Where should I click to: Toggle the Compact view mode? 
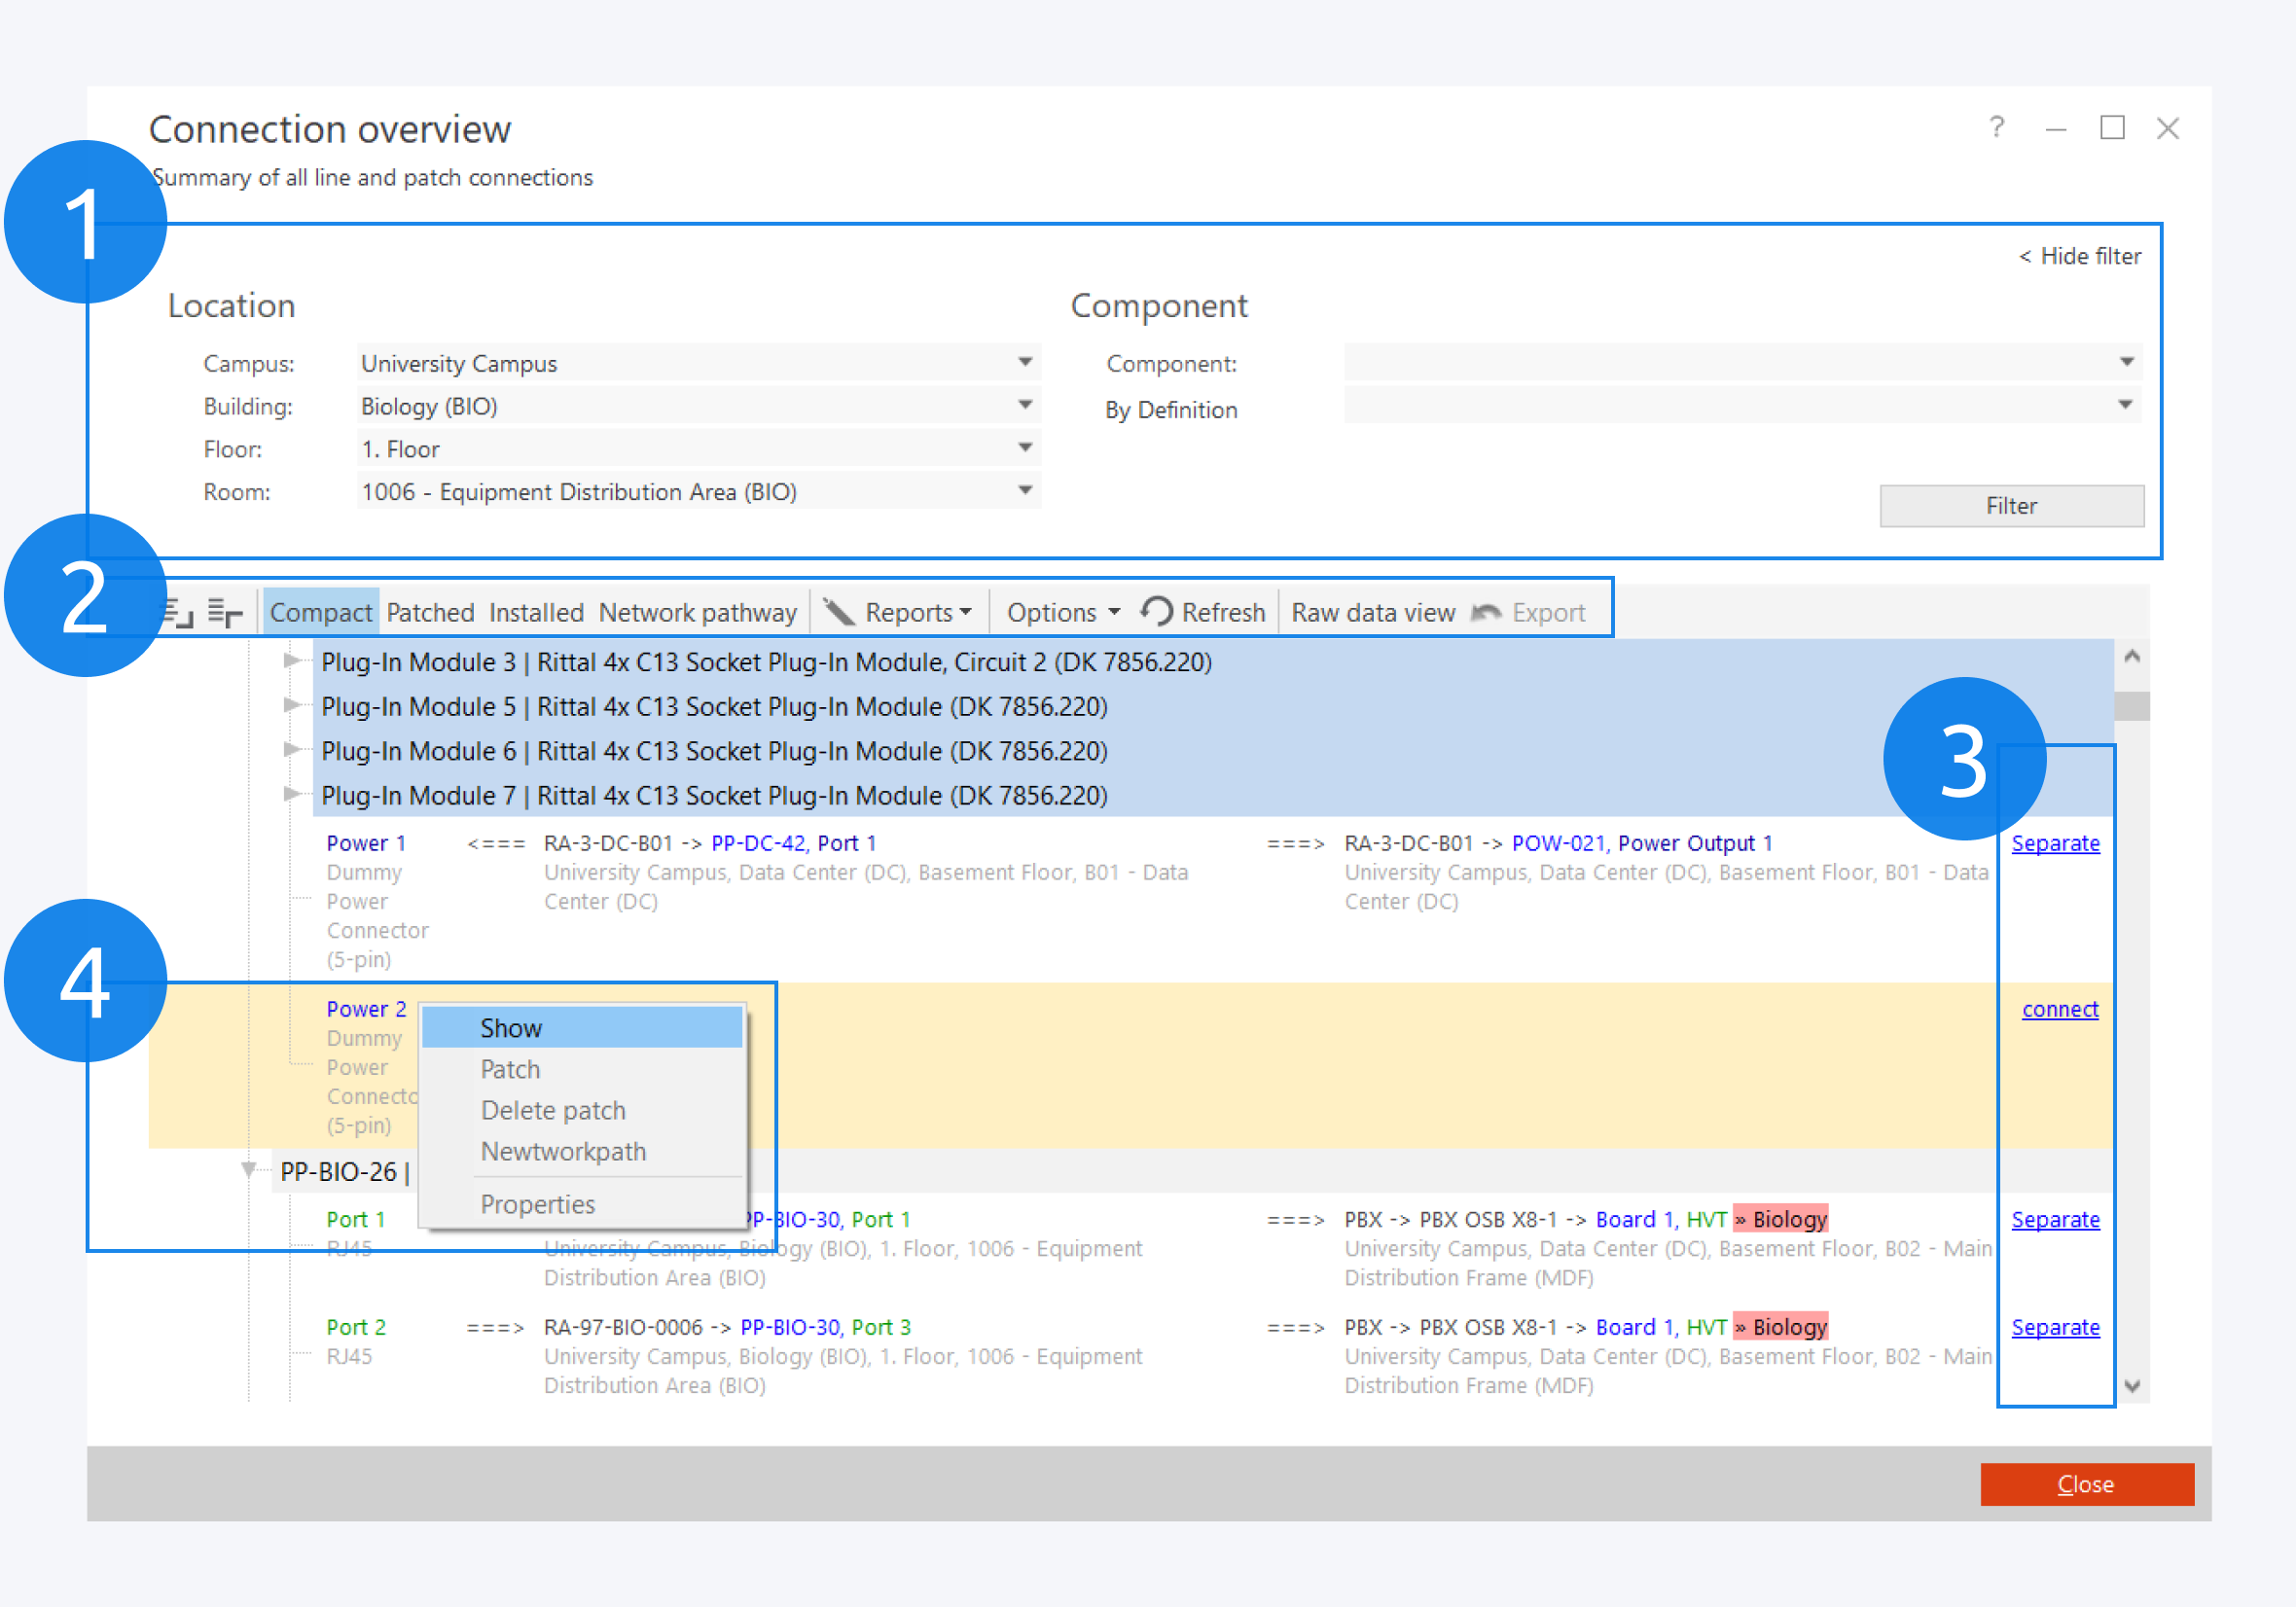[320, 612]
